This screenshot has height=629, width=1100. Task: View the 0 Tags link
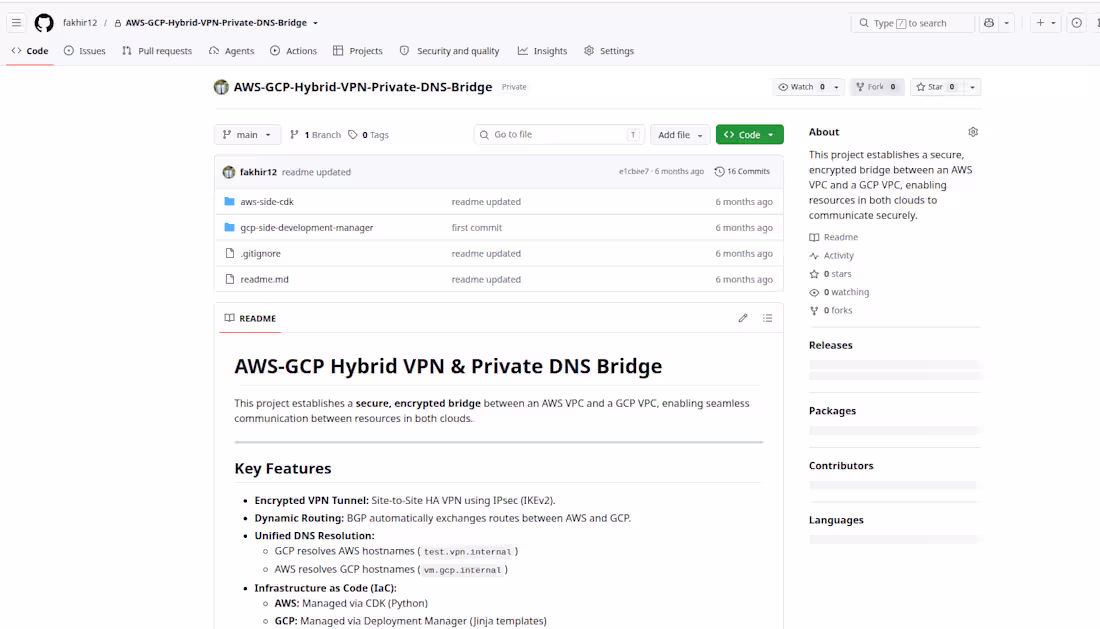369,135
